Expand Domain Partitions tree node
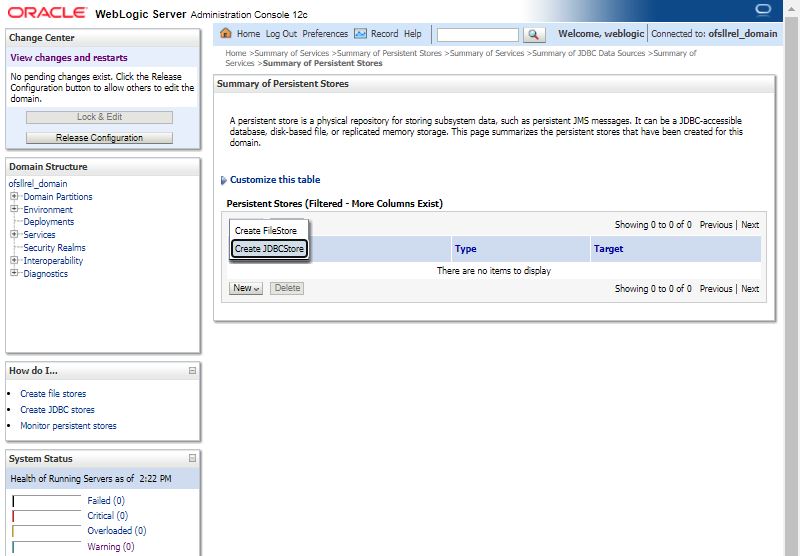The height and width of the screenshot is (556, 800). click(x=14, y=196)
